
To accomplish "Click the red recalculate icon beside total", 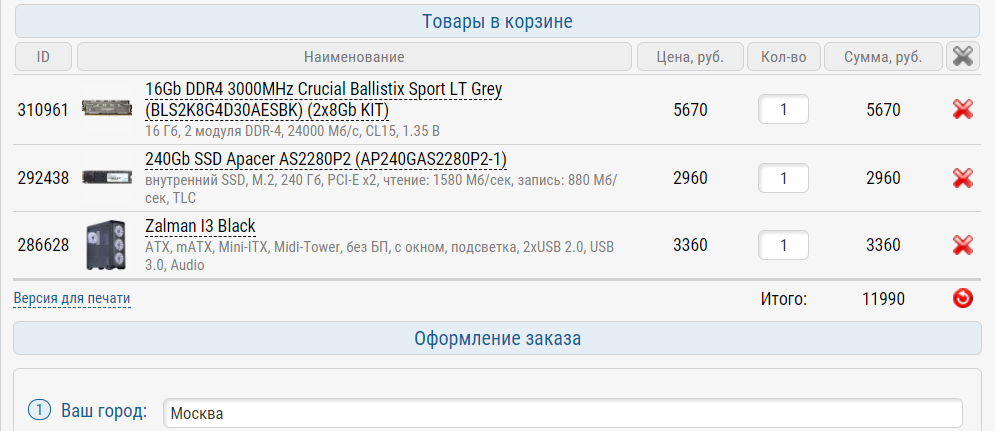I will [963, 298].
